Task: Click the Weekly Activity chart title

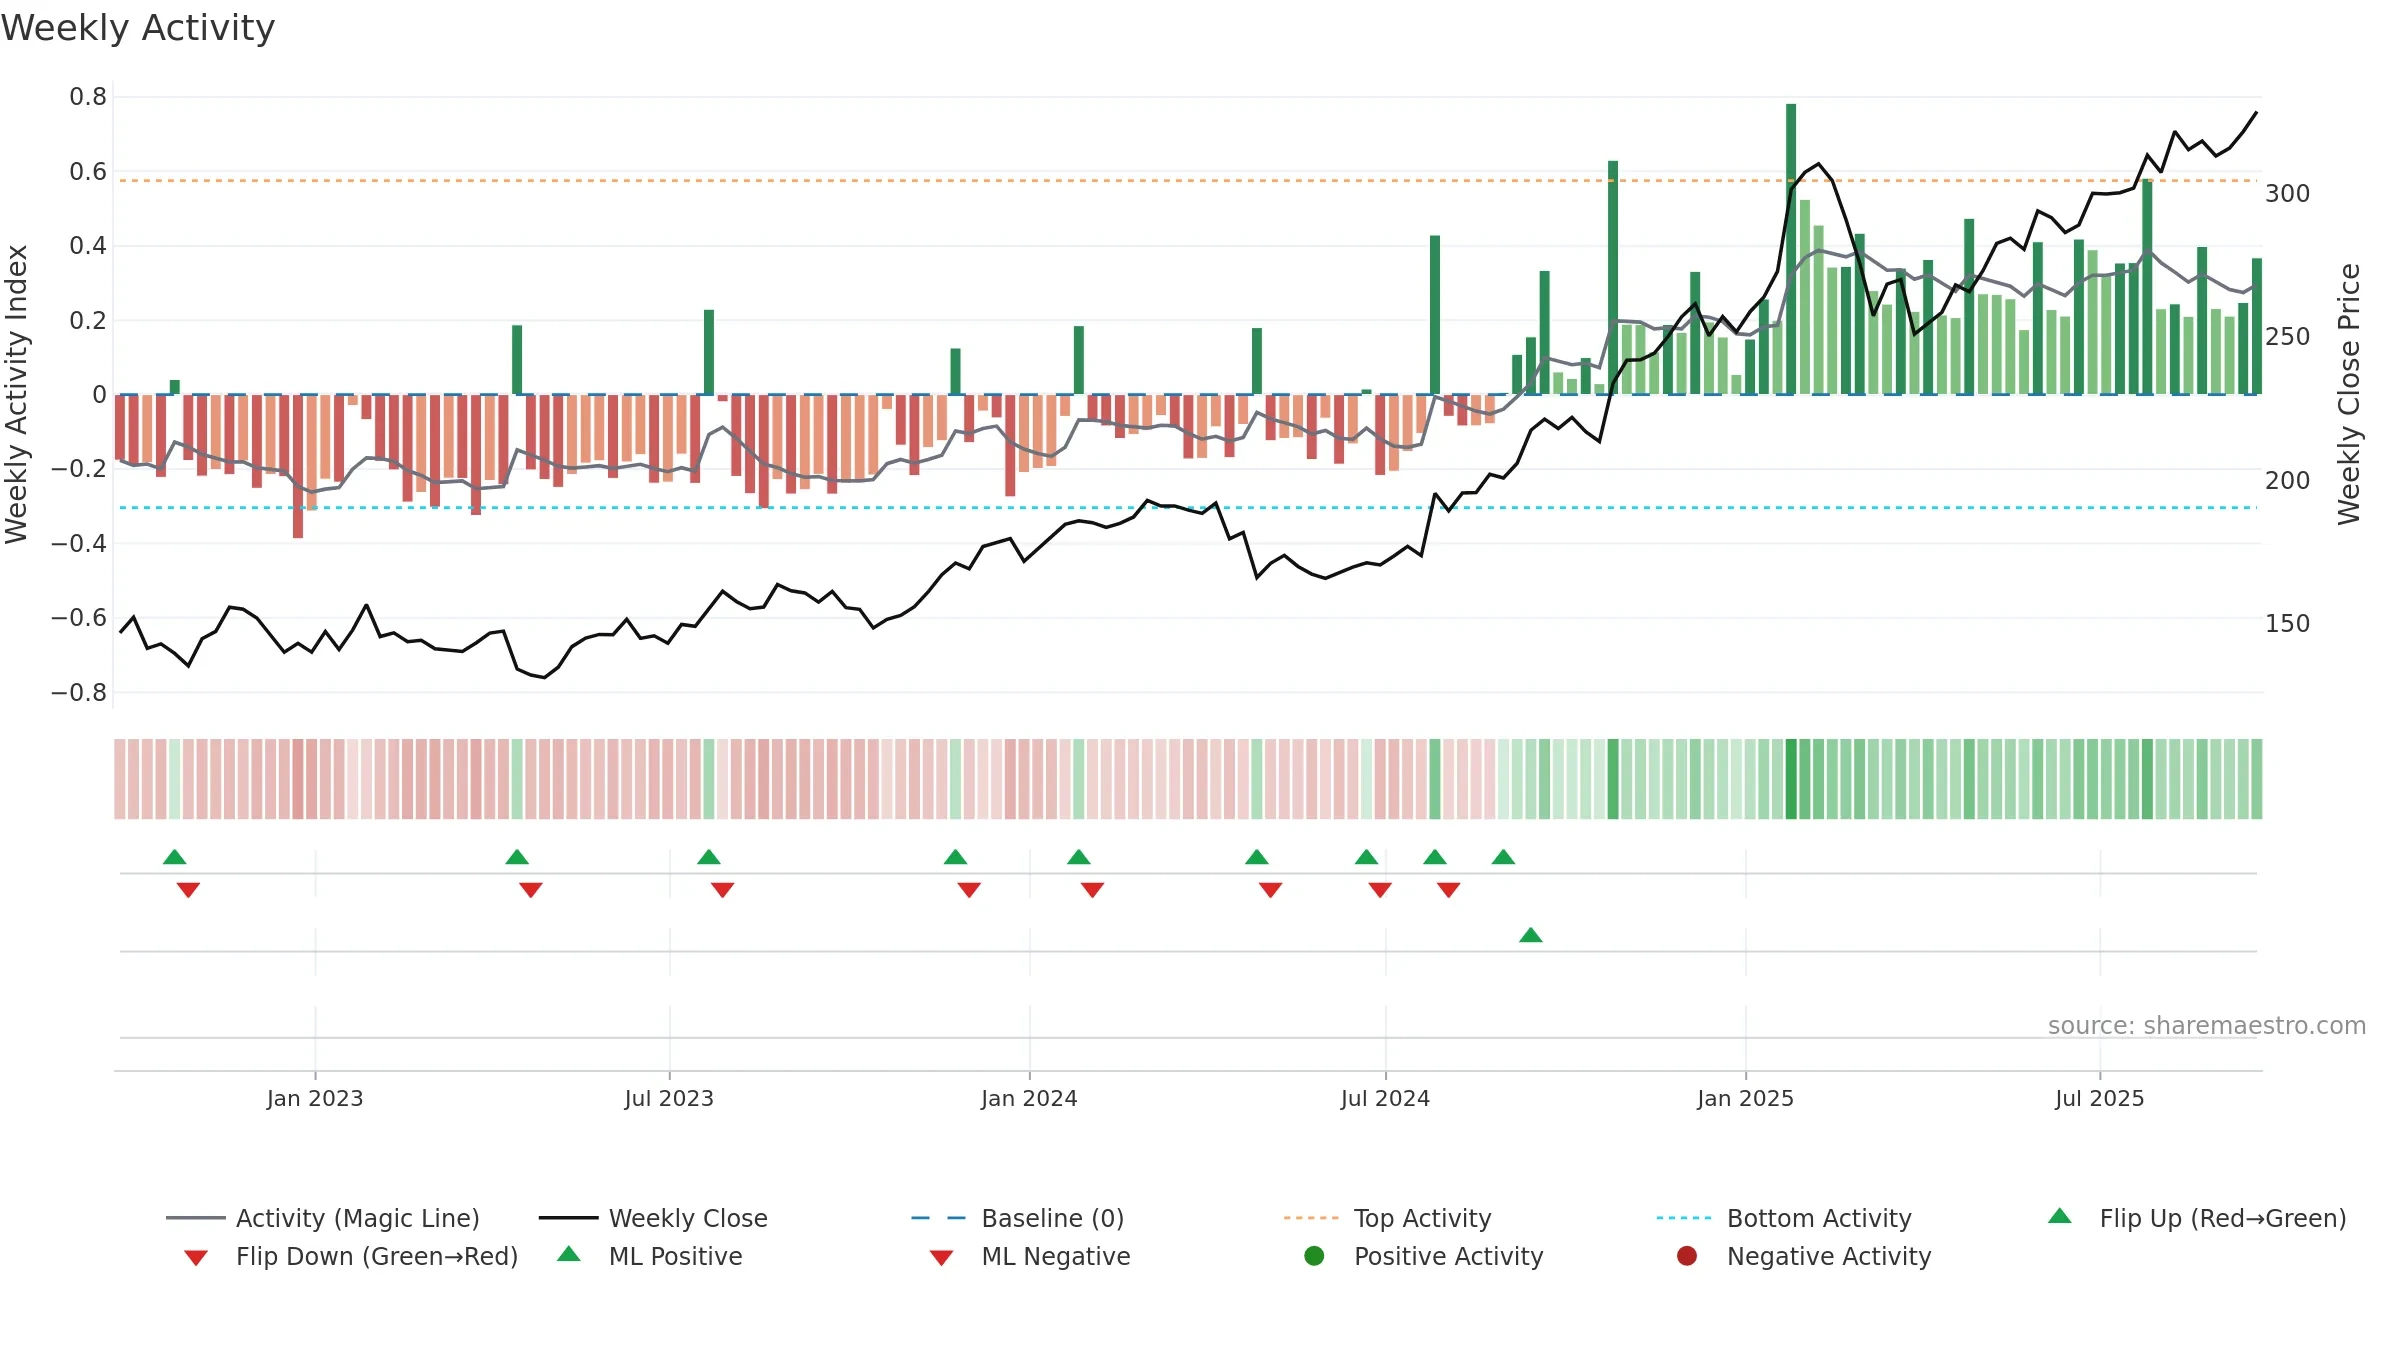Action: 138,28
